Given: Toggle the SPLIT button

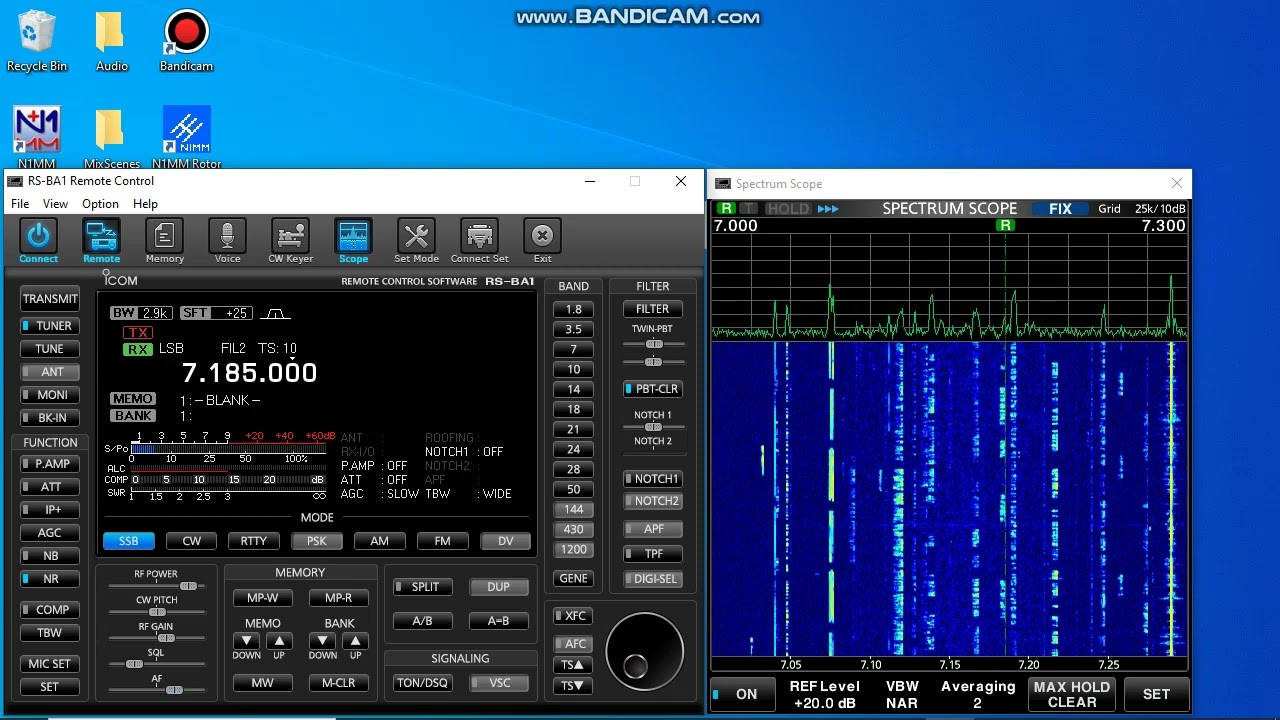Looking at the screenshot, I should click(x=423, y=587).
